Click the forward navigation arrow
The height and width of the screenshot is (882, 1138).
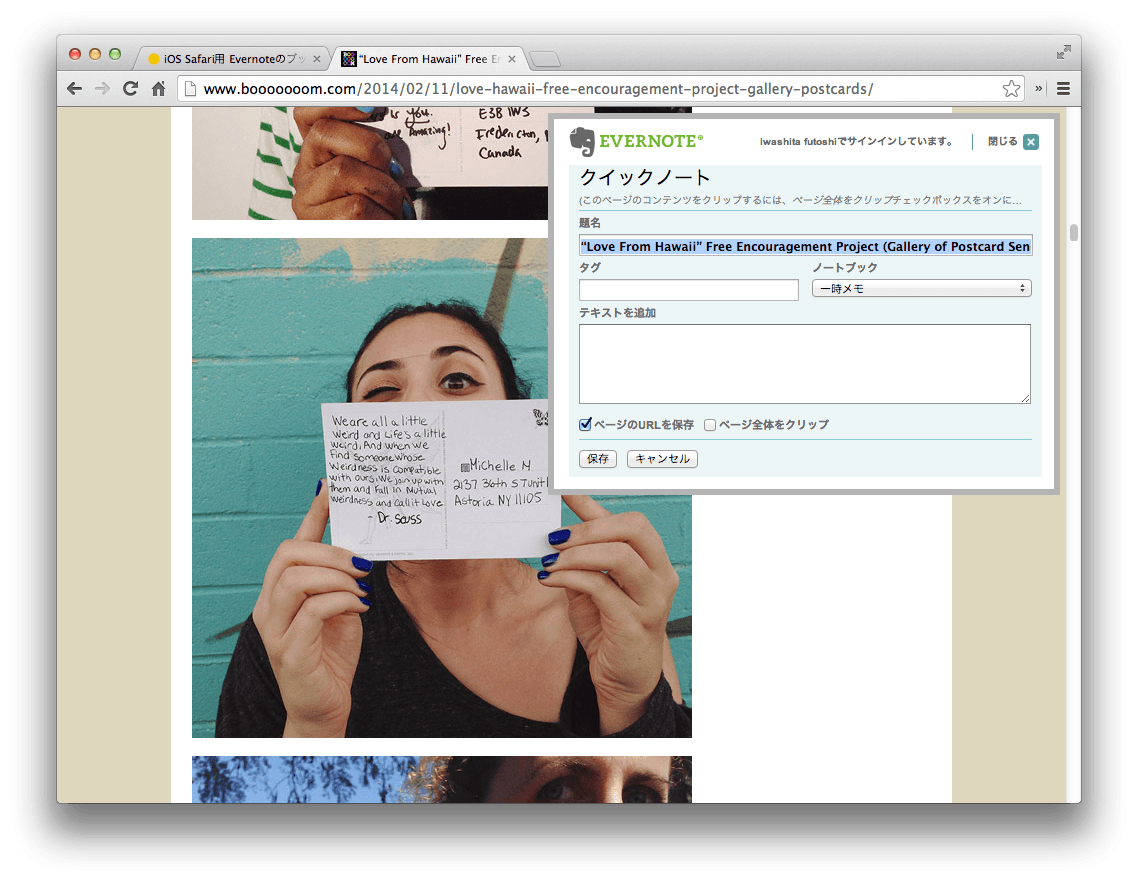[x=102, y=88]
